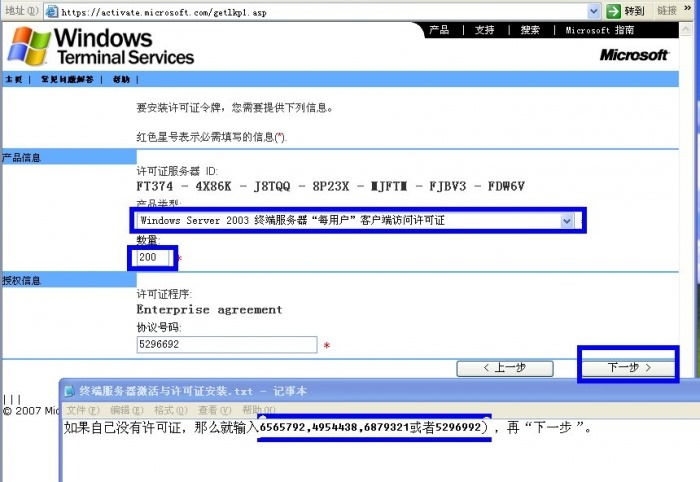Open the Notepad 查看 menu
This screenshot has width=700, height=482.
(x=214, y=410)
